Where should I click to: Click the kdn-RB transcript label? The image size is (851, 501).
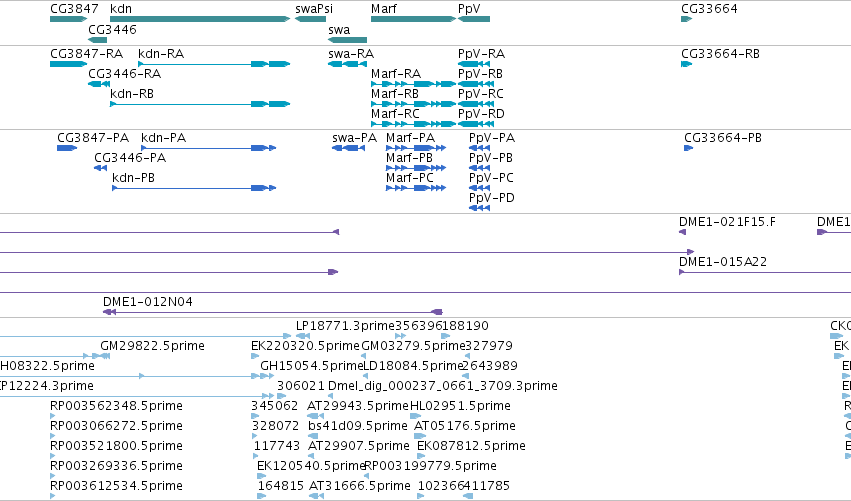[x=132, y=94]
